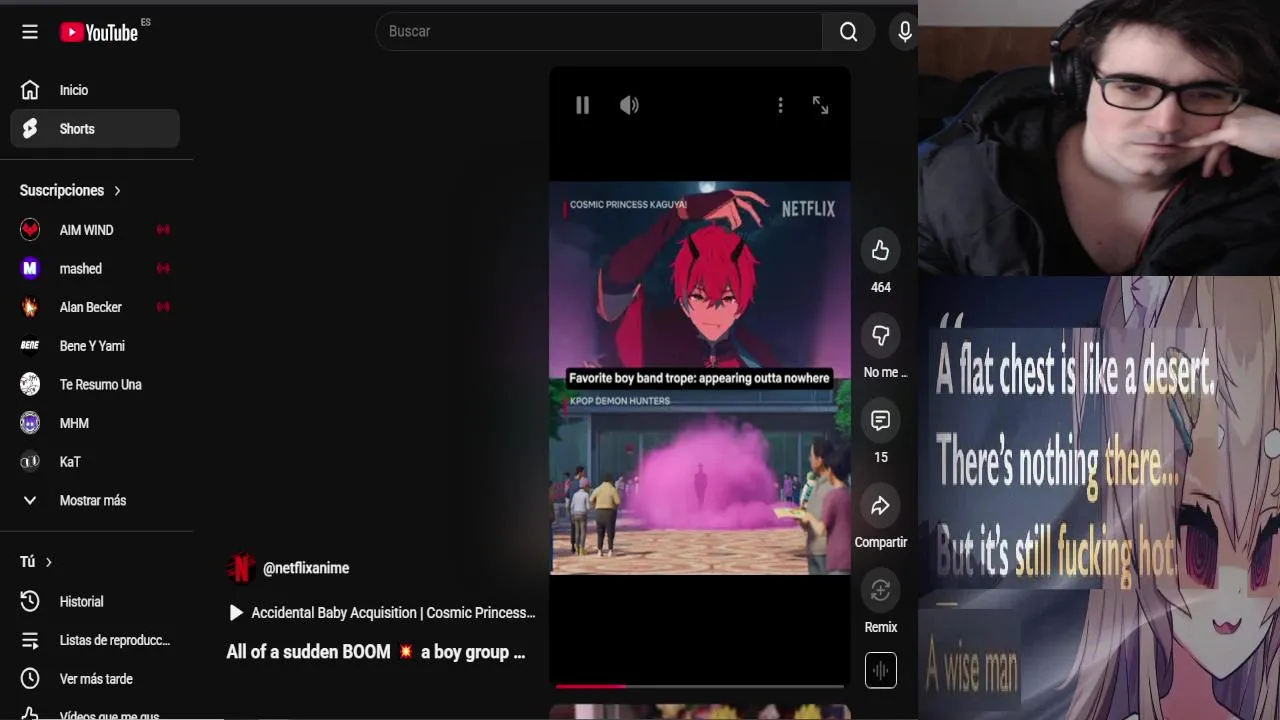1280x720 pixels.
Task: Expand the Short to fullscreen
Action: (820, 105)
